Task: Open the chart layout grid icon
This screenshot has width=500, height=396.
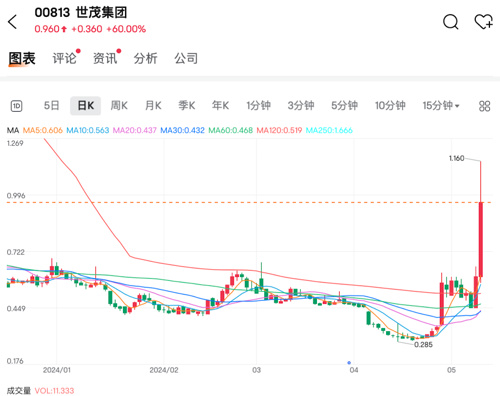Action: [x=484, y=106]
